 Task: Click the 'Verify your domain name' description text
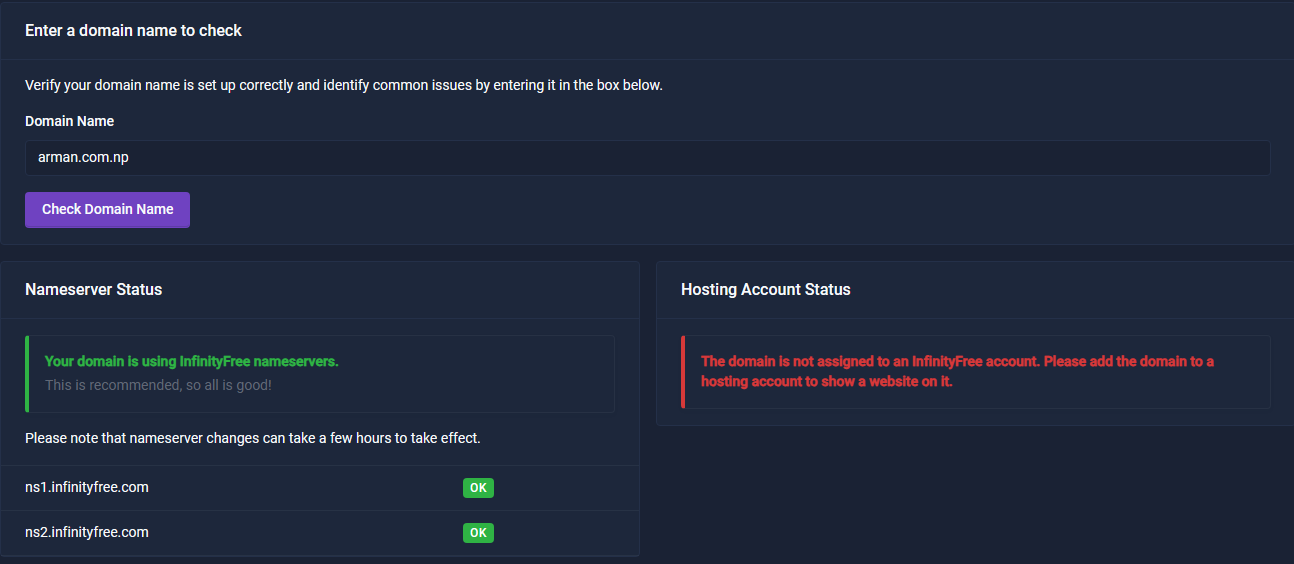(x=344, y=85)
